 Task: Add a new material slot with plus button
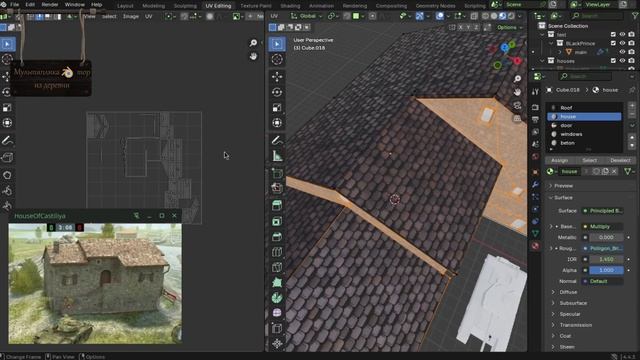[632, 106]
